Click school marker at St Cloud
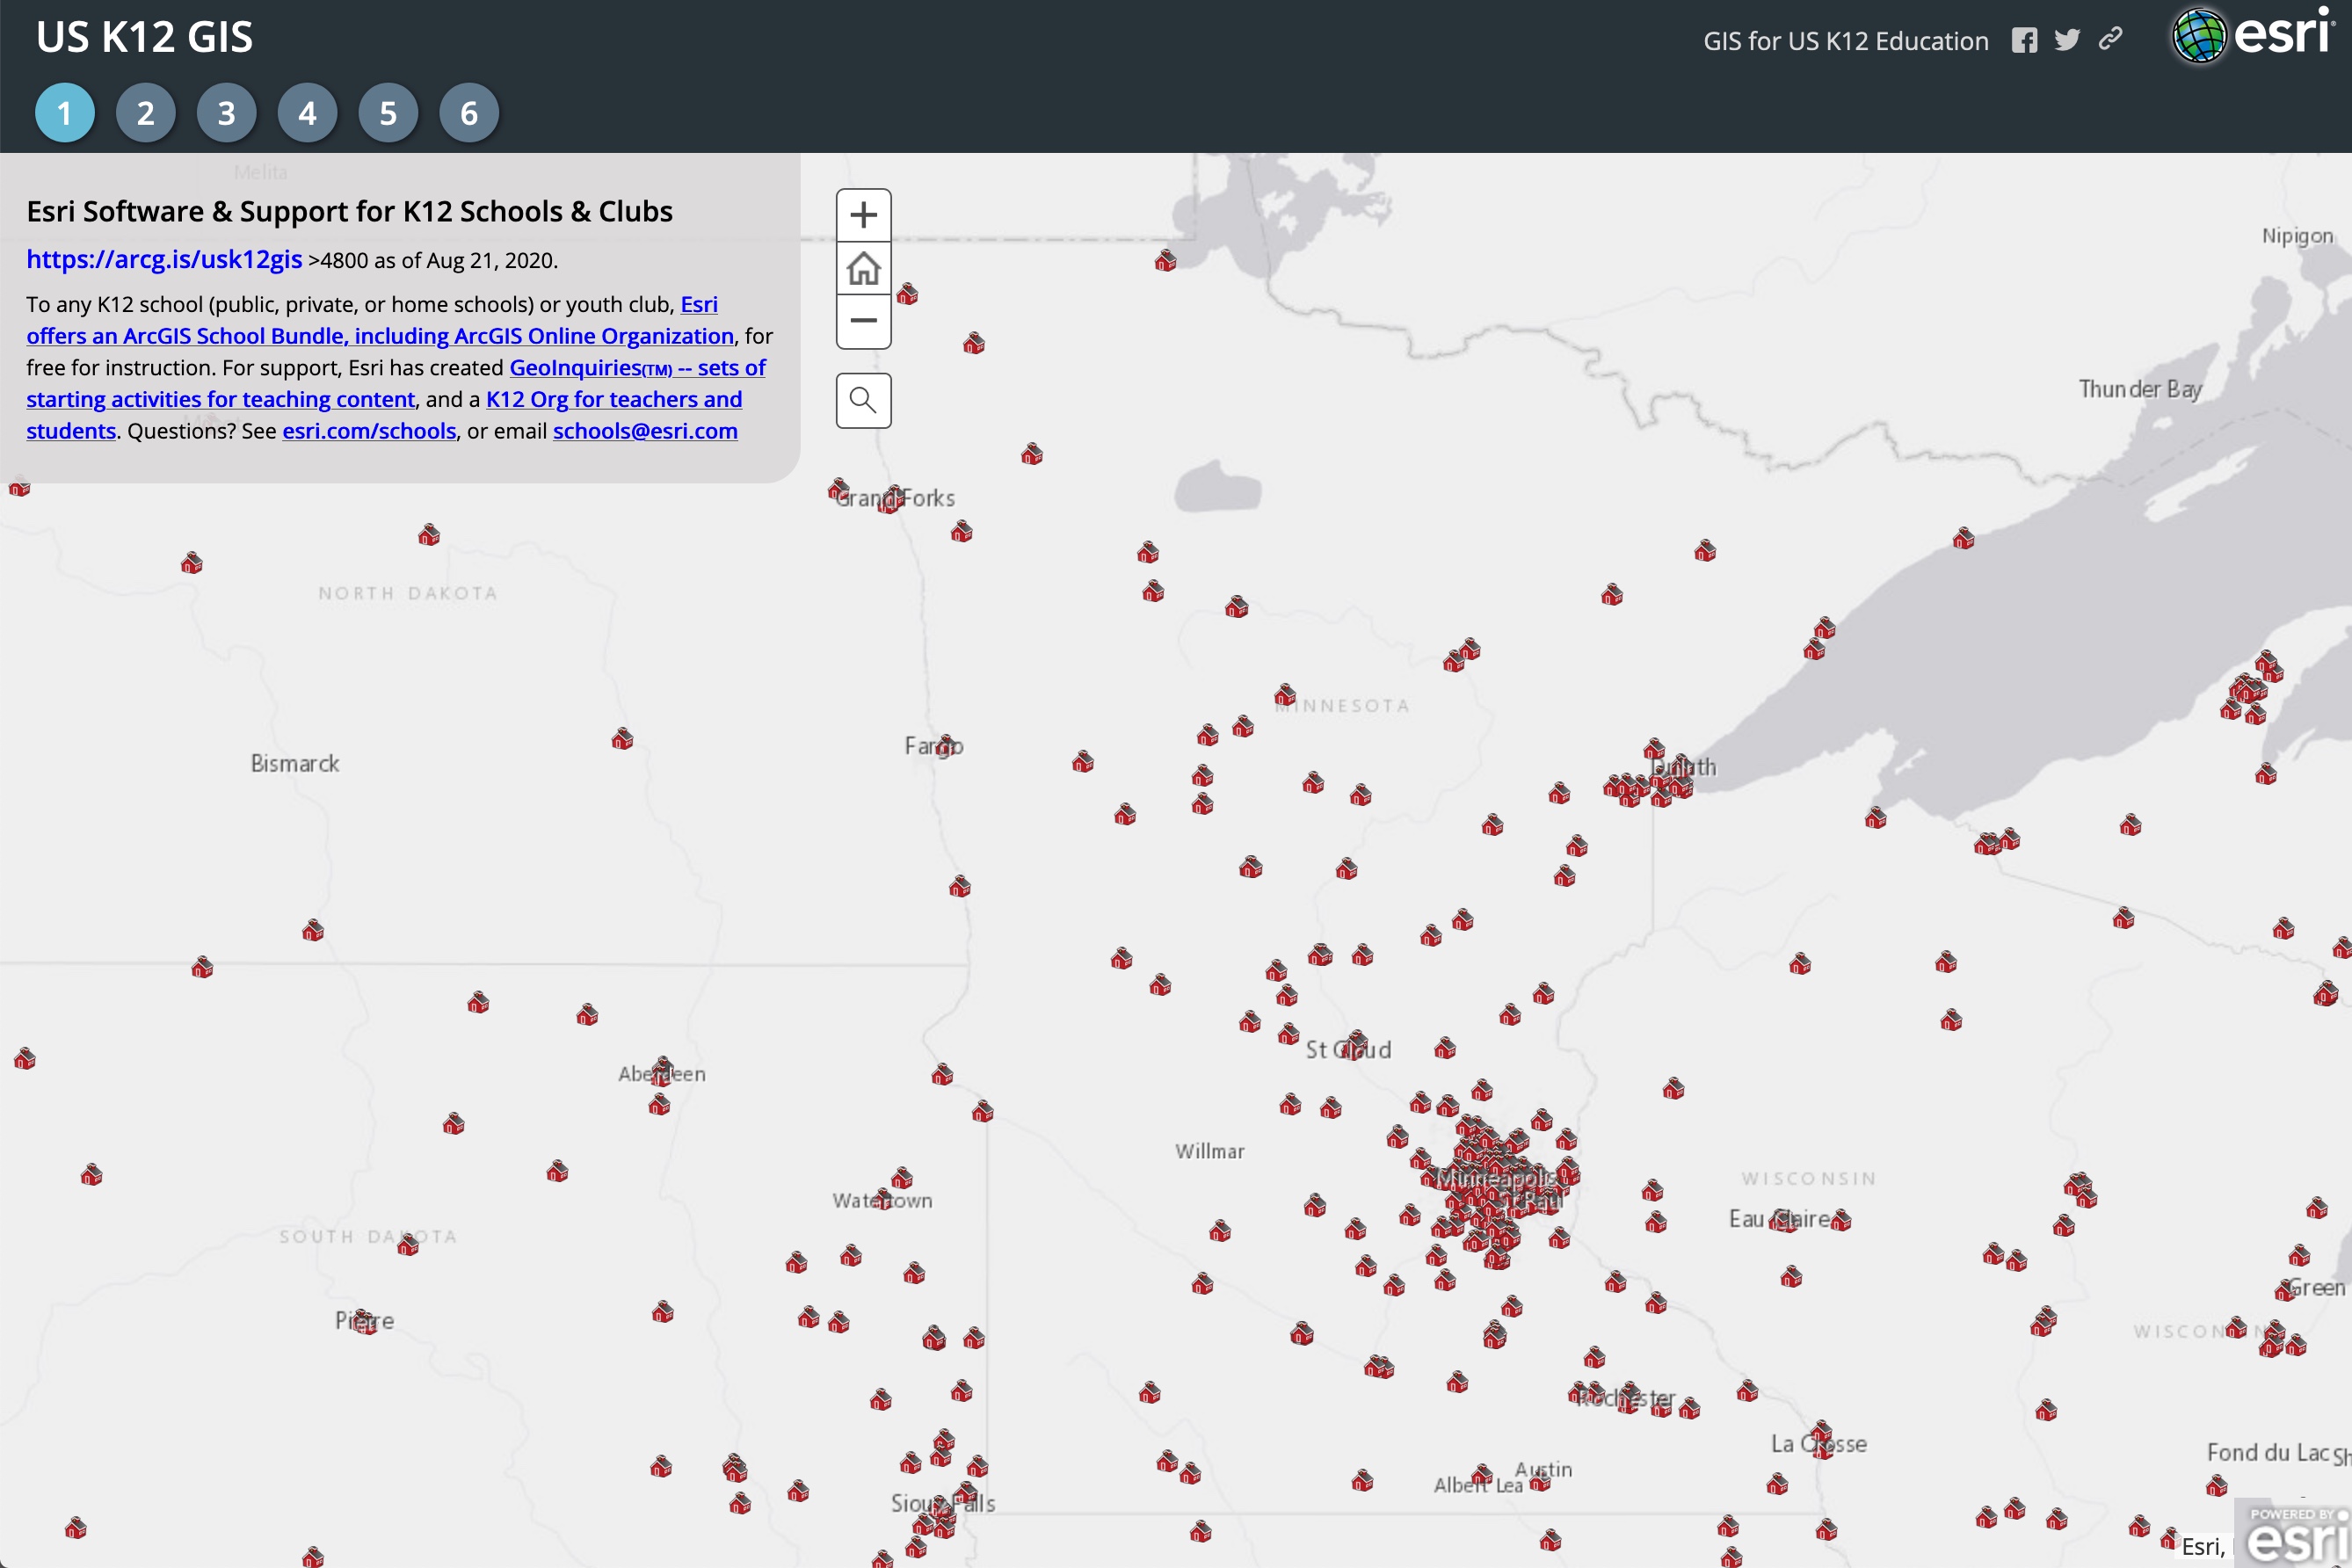2352x1568 pixels. click(1355, 1043)
